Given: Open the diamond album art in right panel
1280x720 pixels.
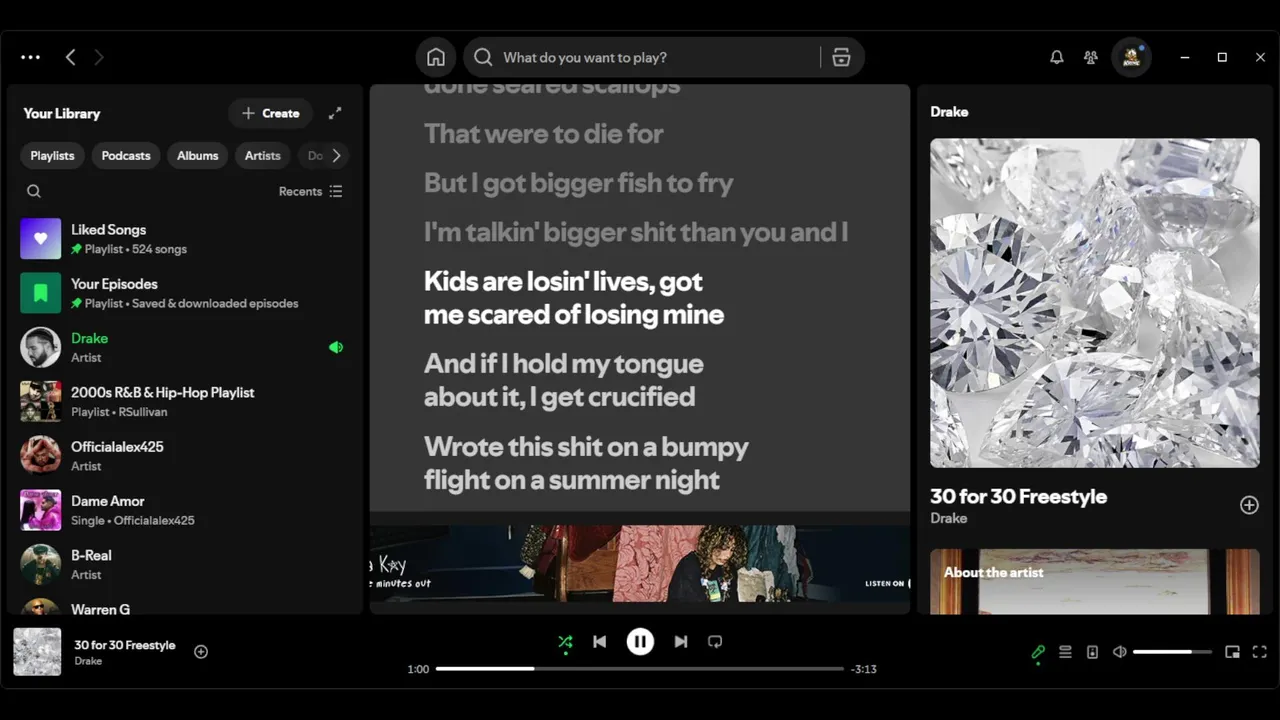Looking at the screenshot, I should point(1095,303).
